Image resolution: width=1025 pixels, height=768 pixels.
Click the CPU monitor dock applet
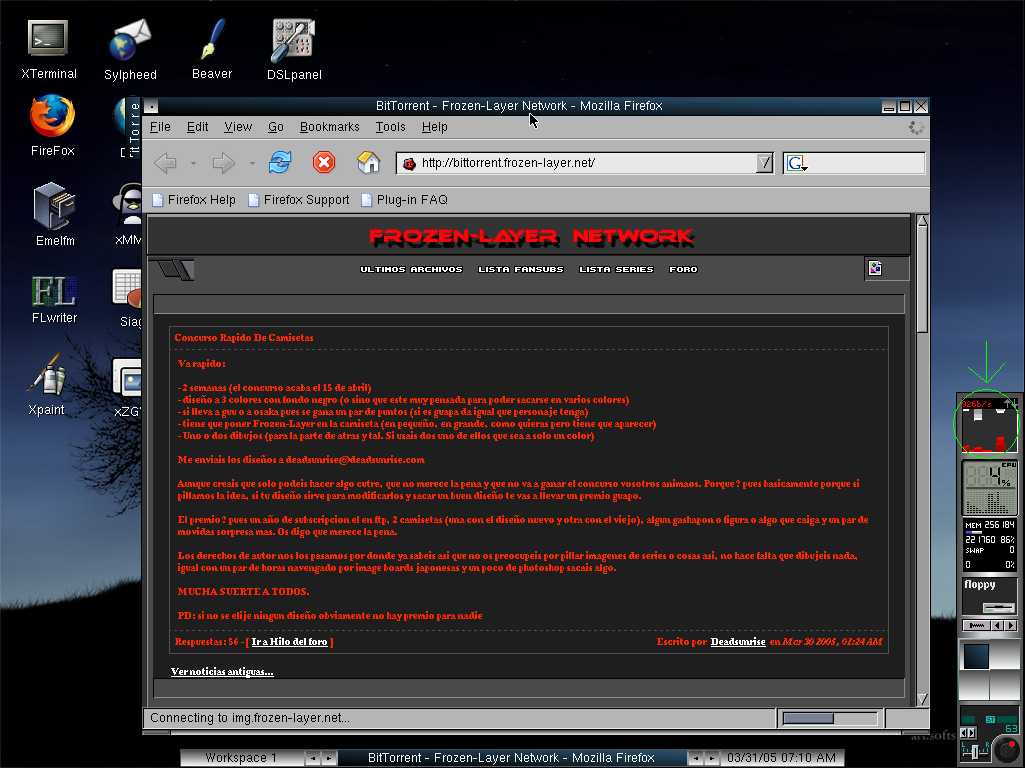[x=990, y=488]
